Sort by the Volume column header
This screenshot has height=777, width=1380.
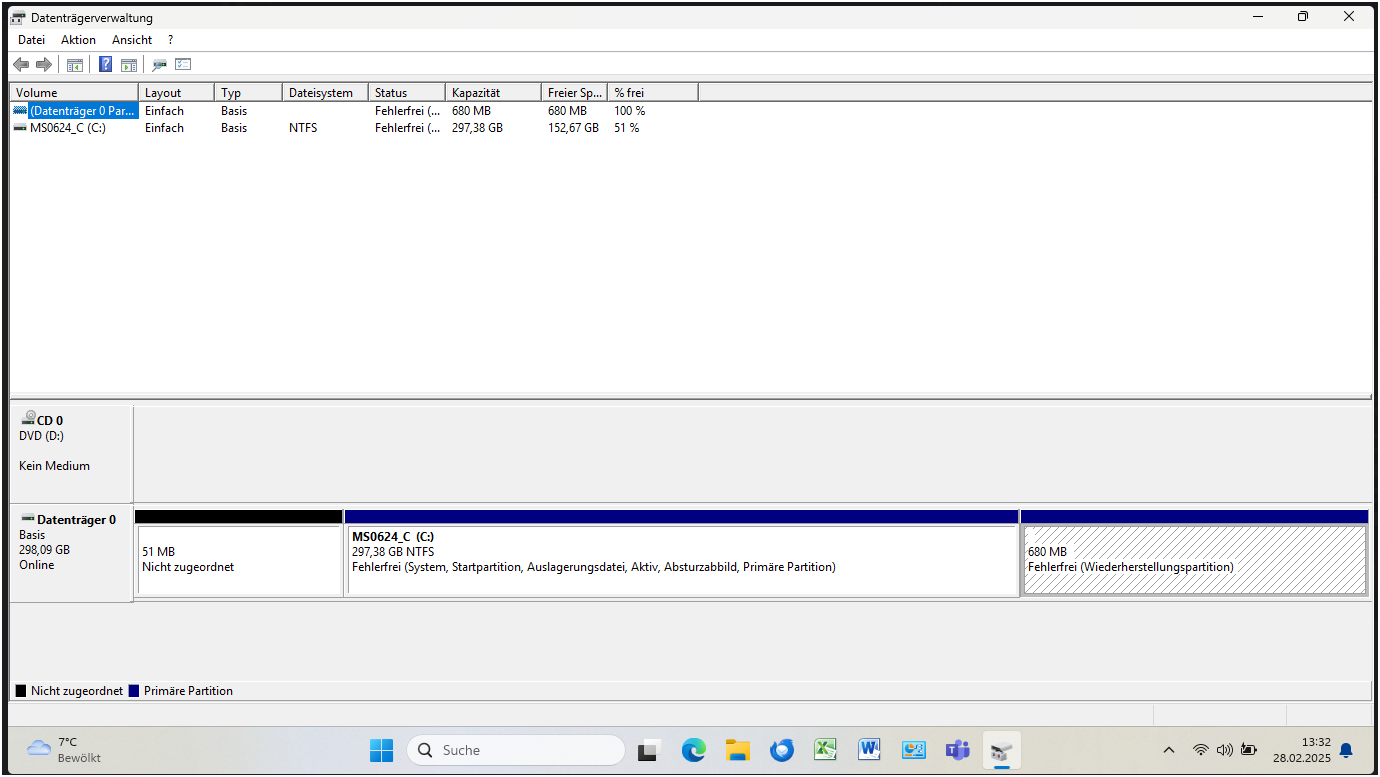[x=74, y=93]
